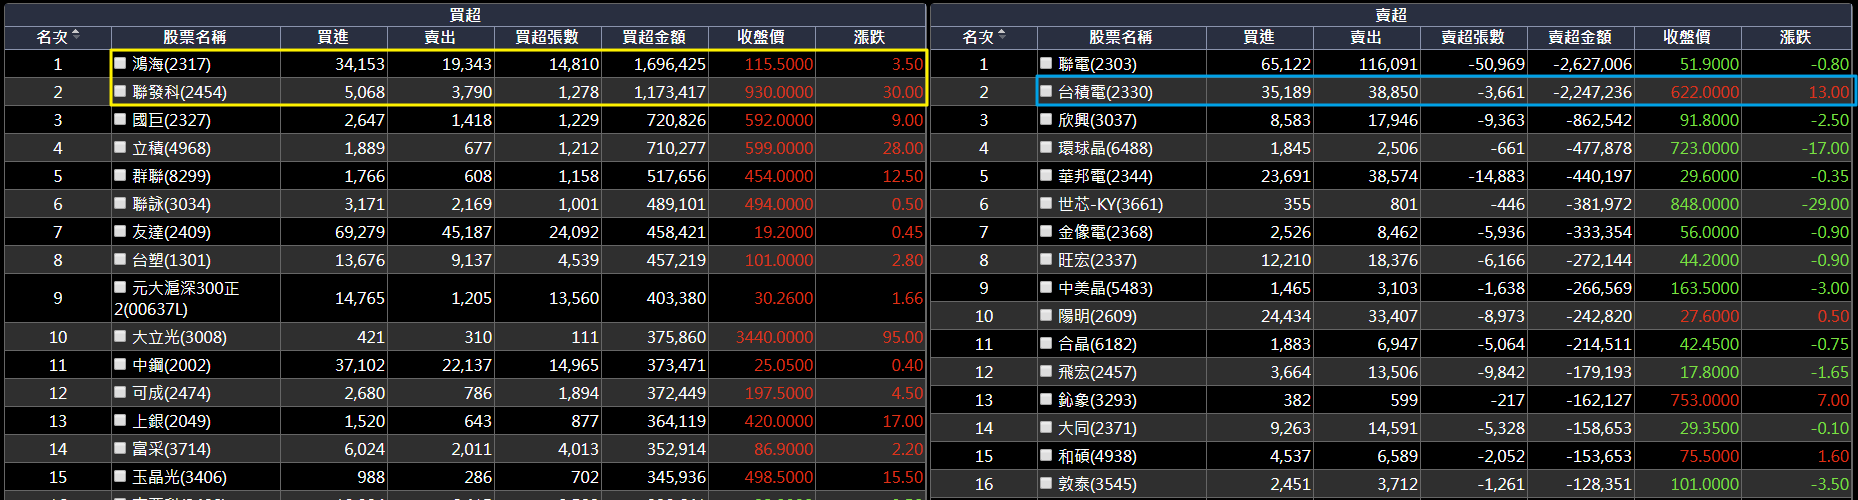Select the 玉晶光(3406) checkbox
Viewport: 1858px width, 500px height.
120,476
